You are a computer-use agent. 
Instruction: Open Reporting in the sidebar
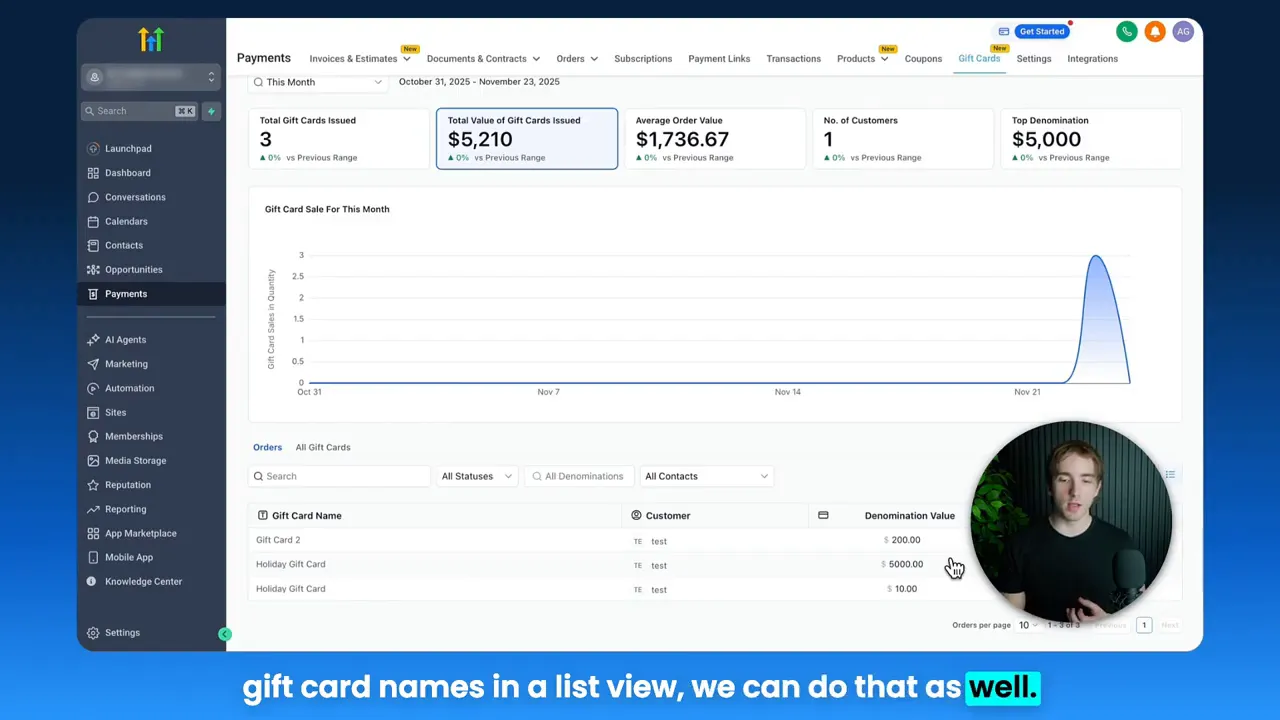pyautogui.click(x=125, y=509)
